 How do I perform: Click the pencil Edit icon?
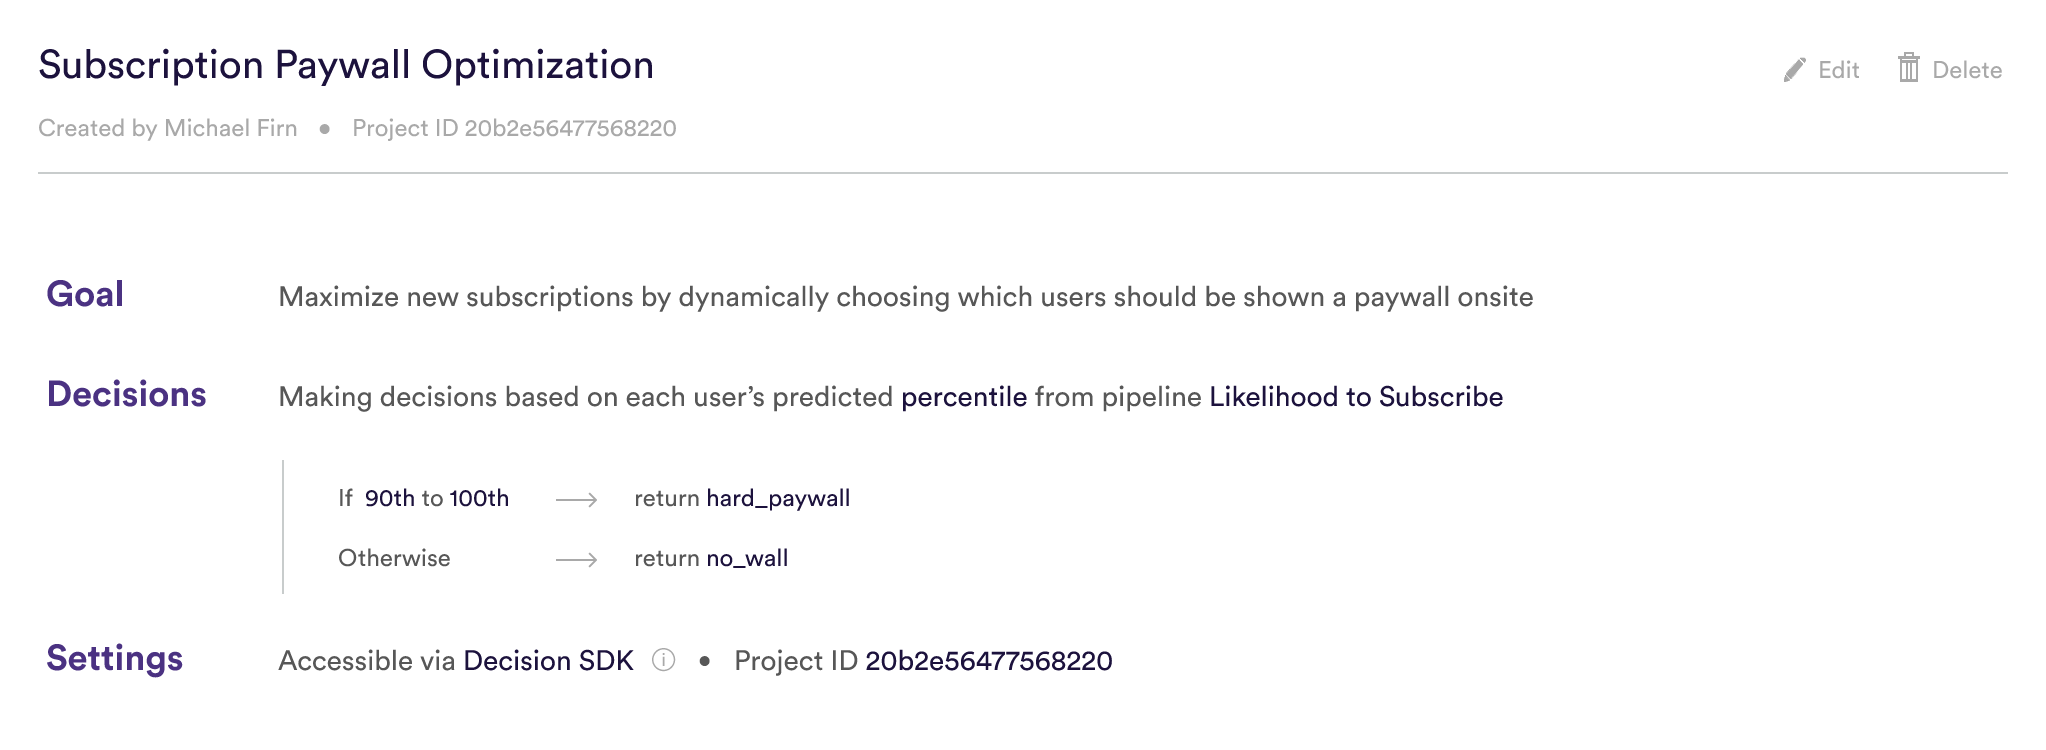1795,70
